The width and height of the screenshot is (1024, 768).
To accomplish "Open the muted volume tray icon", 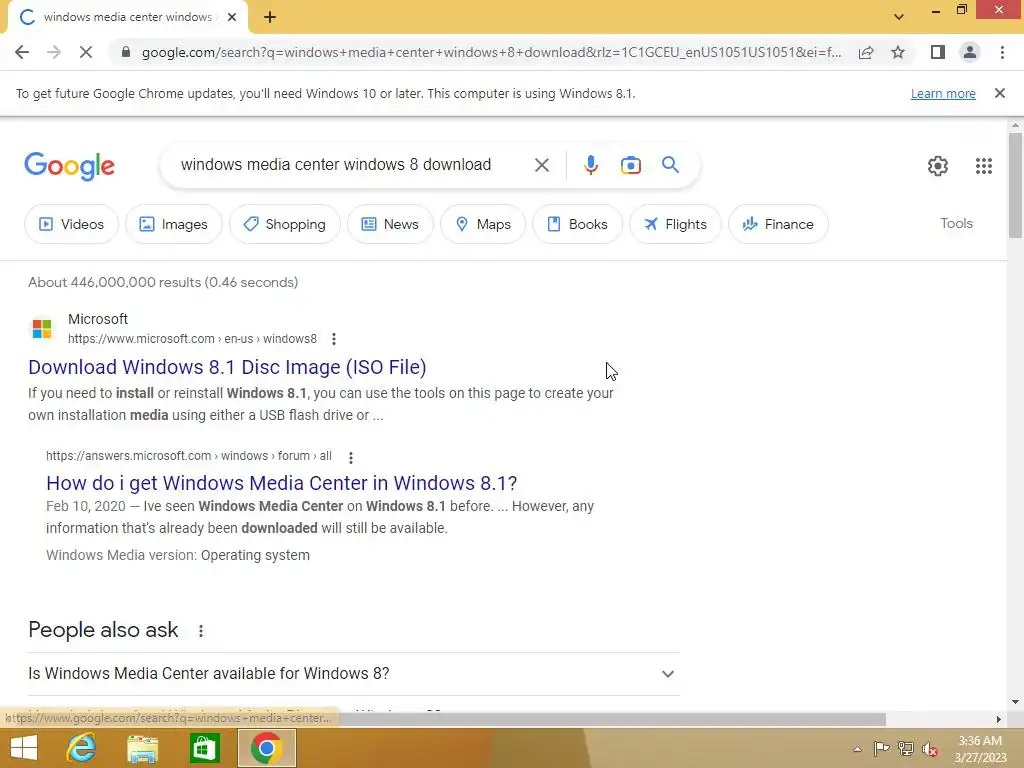I will pos(930,749).
